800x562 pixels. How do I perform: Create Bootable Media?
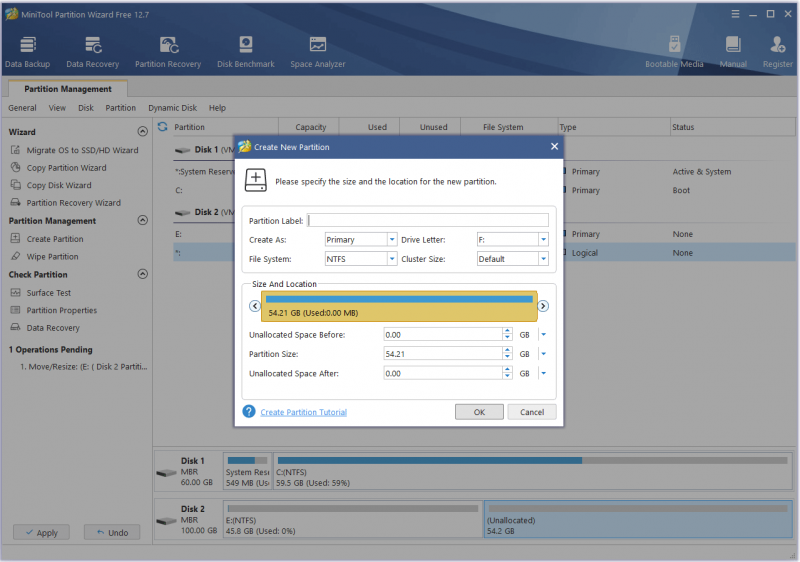674,52
